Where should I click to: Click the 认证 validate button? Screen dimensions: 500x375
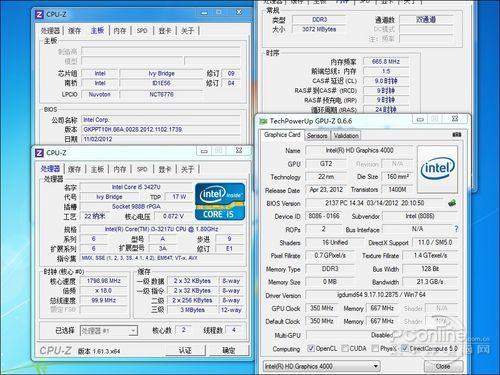coord(185,350)
